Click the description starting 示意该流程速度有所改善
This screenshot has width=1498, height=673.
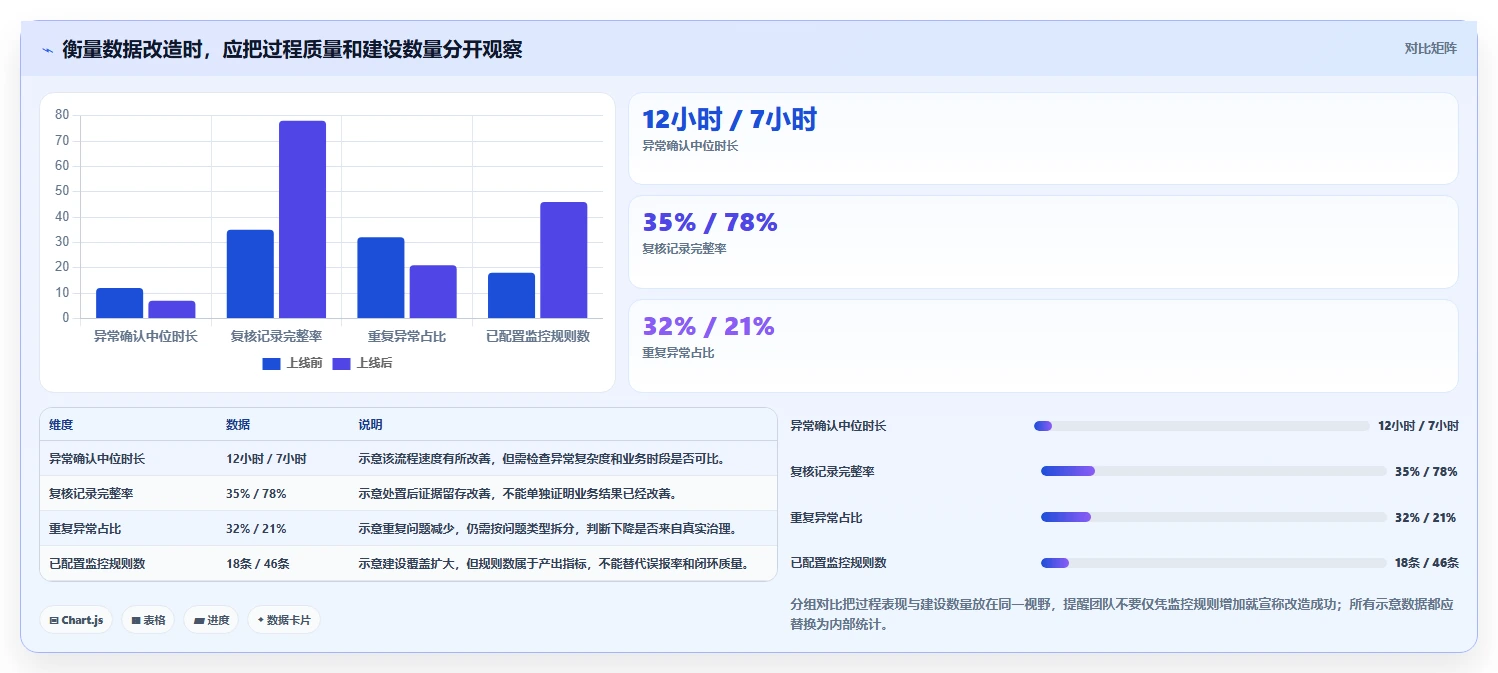tap(541, 459)
